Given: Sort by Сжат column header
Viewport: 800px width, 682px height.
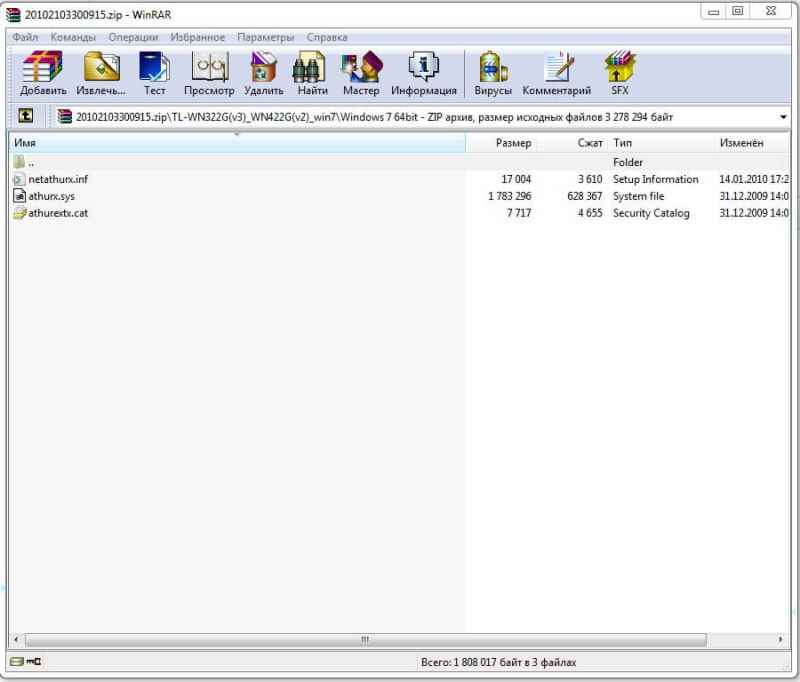Looking at the screenshot, I should pyautogui.click(x=572, y=143).
